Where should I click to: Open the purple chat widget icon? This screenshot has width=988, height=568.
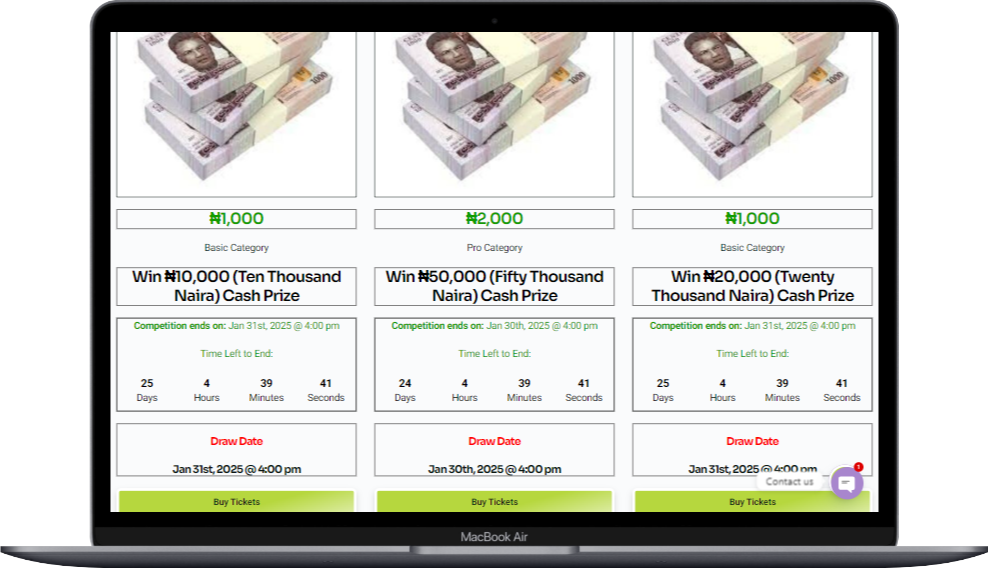847,484
